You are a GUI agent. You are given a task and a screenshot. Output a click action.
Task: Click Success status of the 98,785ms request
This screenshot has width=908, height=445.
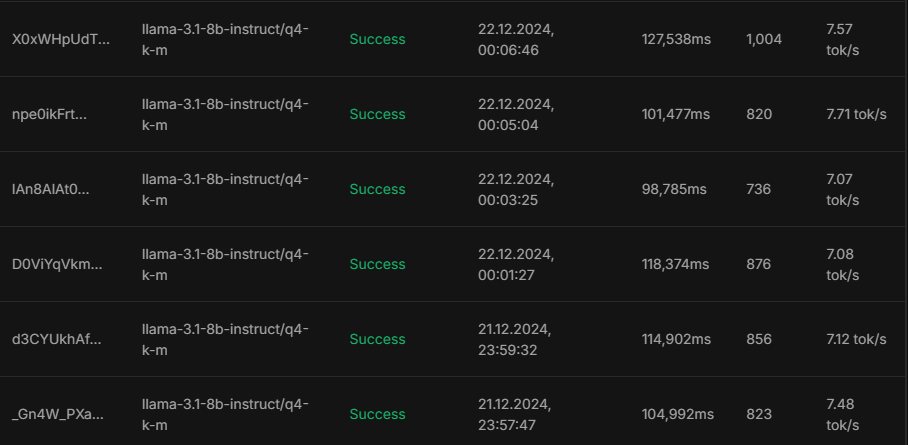(x=377, y=189)
